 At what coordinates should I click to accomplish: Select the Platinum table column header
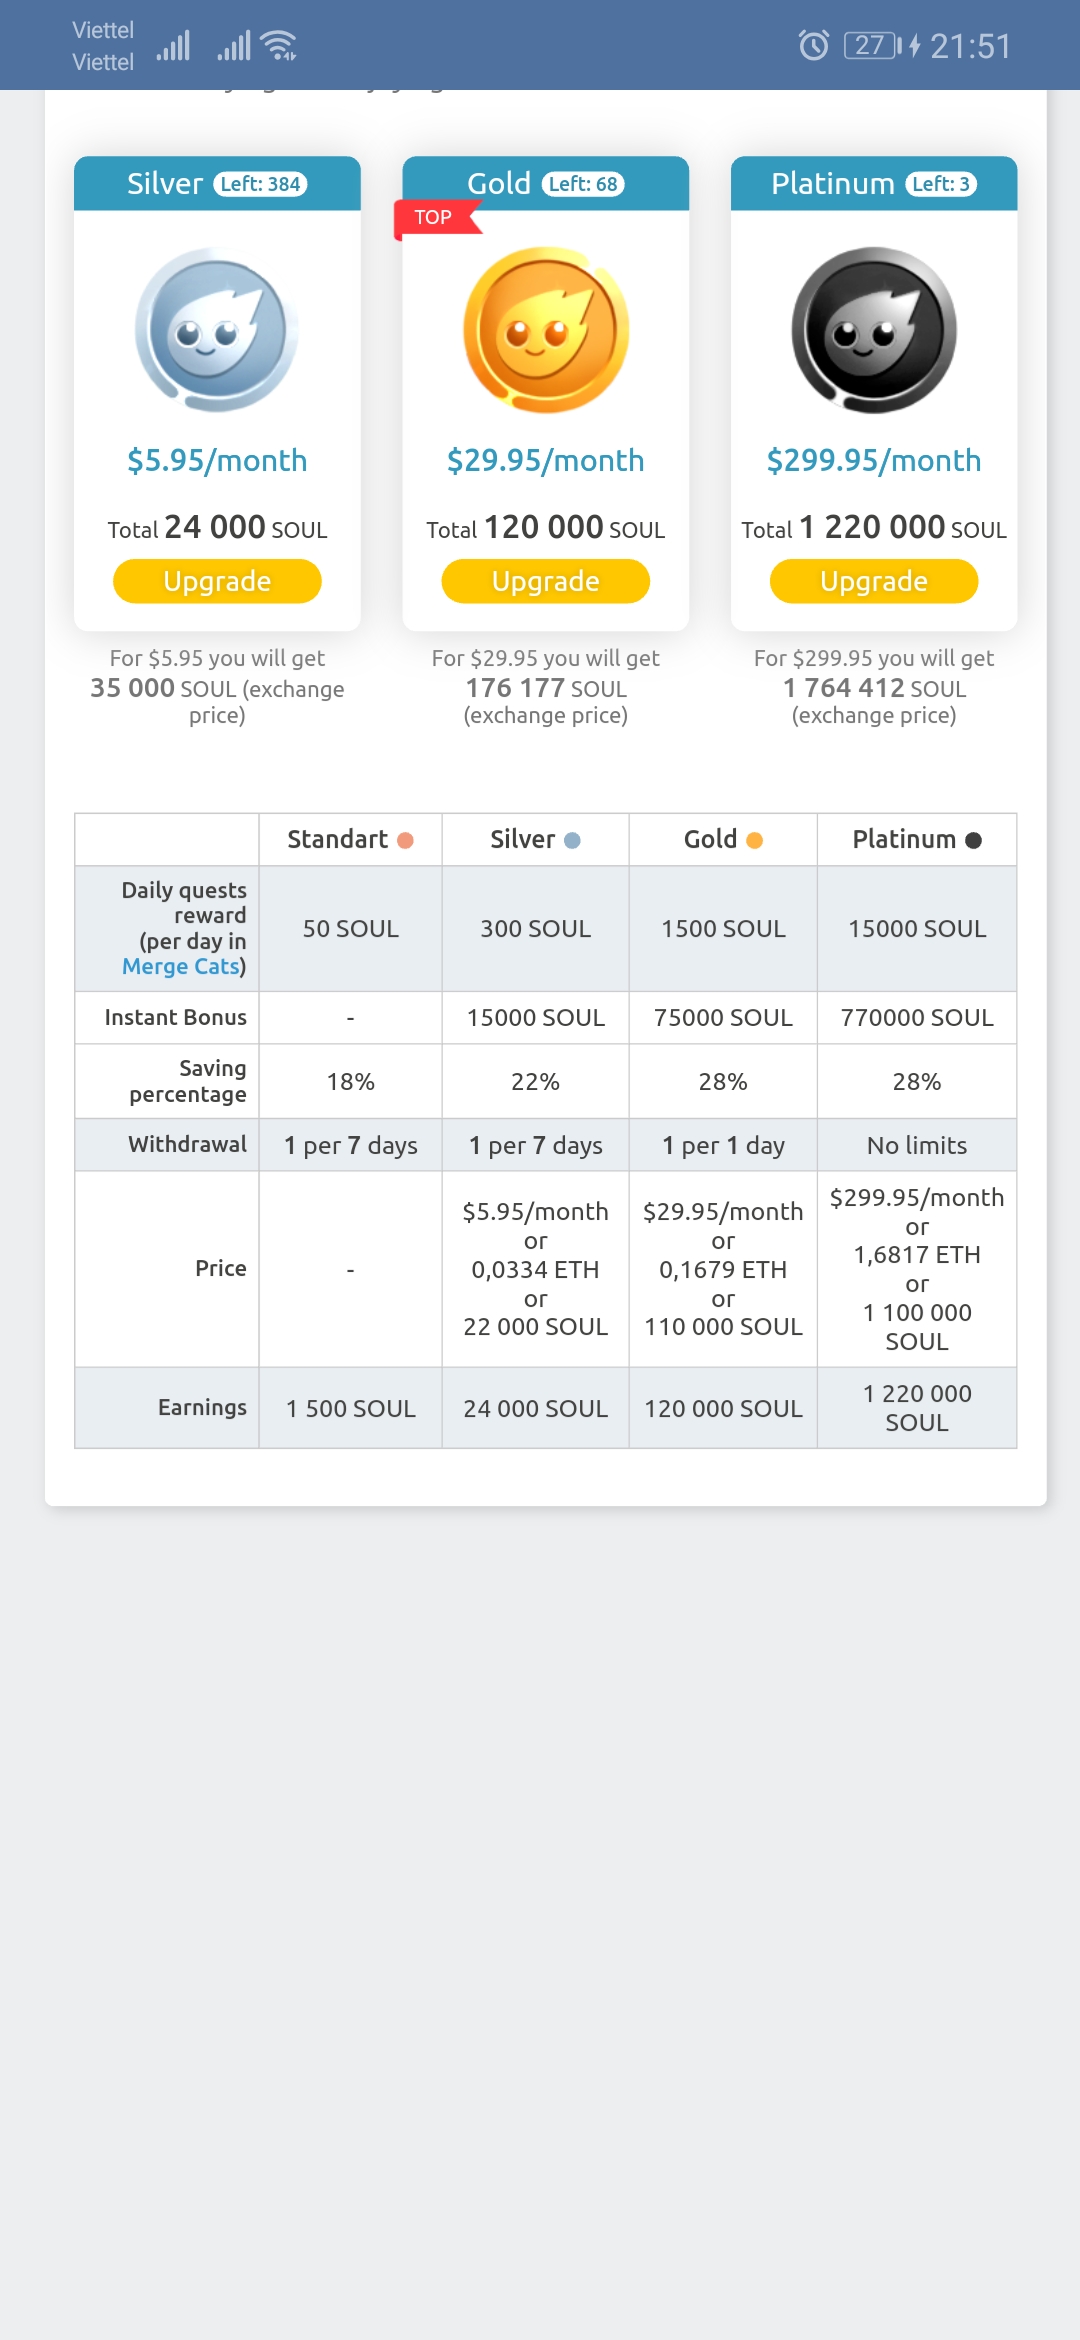click(916, 840)
